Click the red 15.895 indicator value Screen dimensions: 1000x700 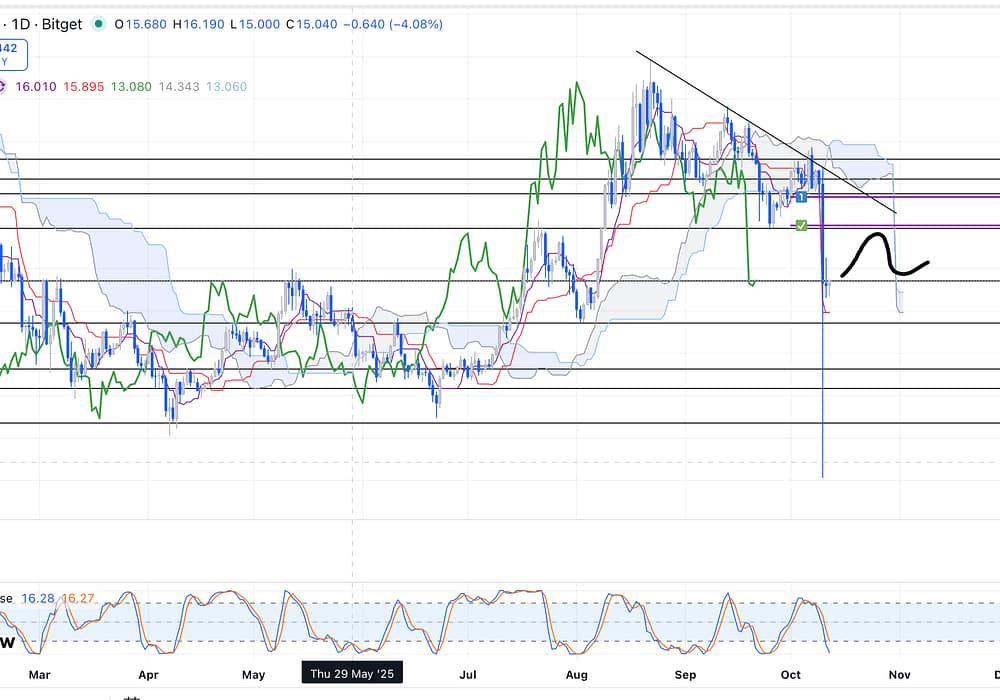coord(86,87)
